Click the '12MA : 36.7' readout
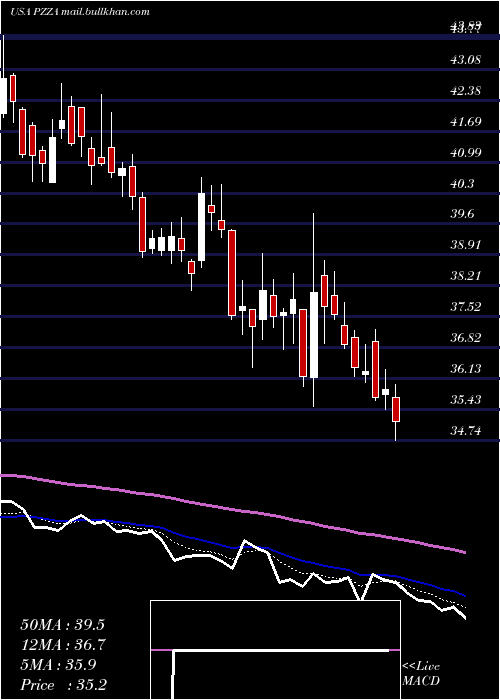The image size is (500, 700). (62, 645)
